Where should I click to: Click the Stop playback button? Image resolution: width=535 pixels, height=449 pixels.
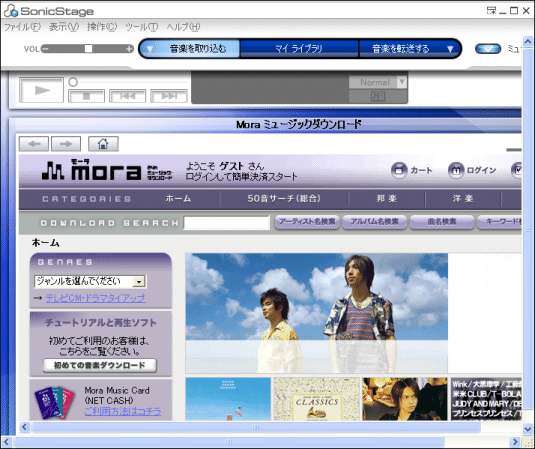tap(86, 96)
